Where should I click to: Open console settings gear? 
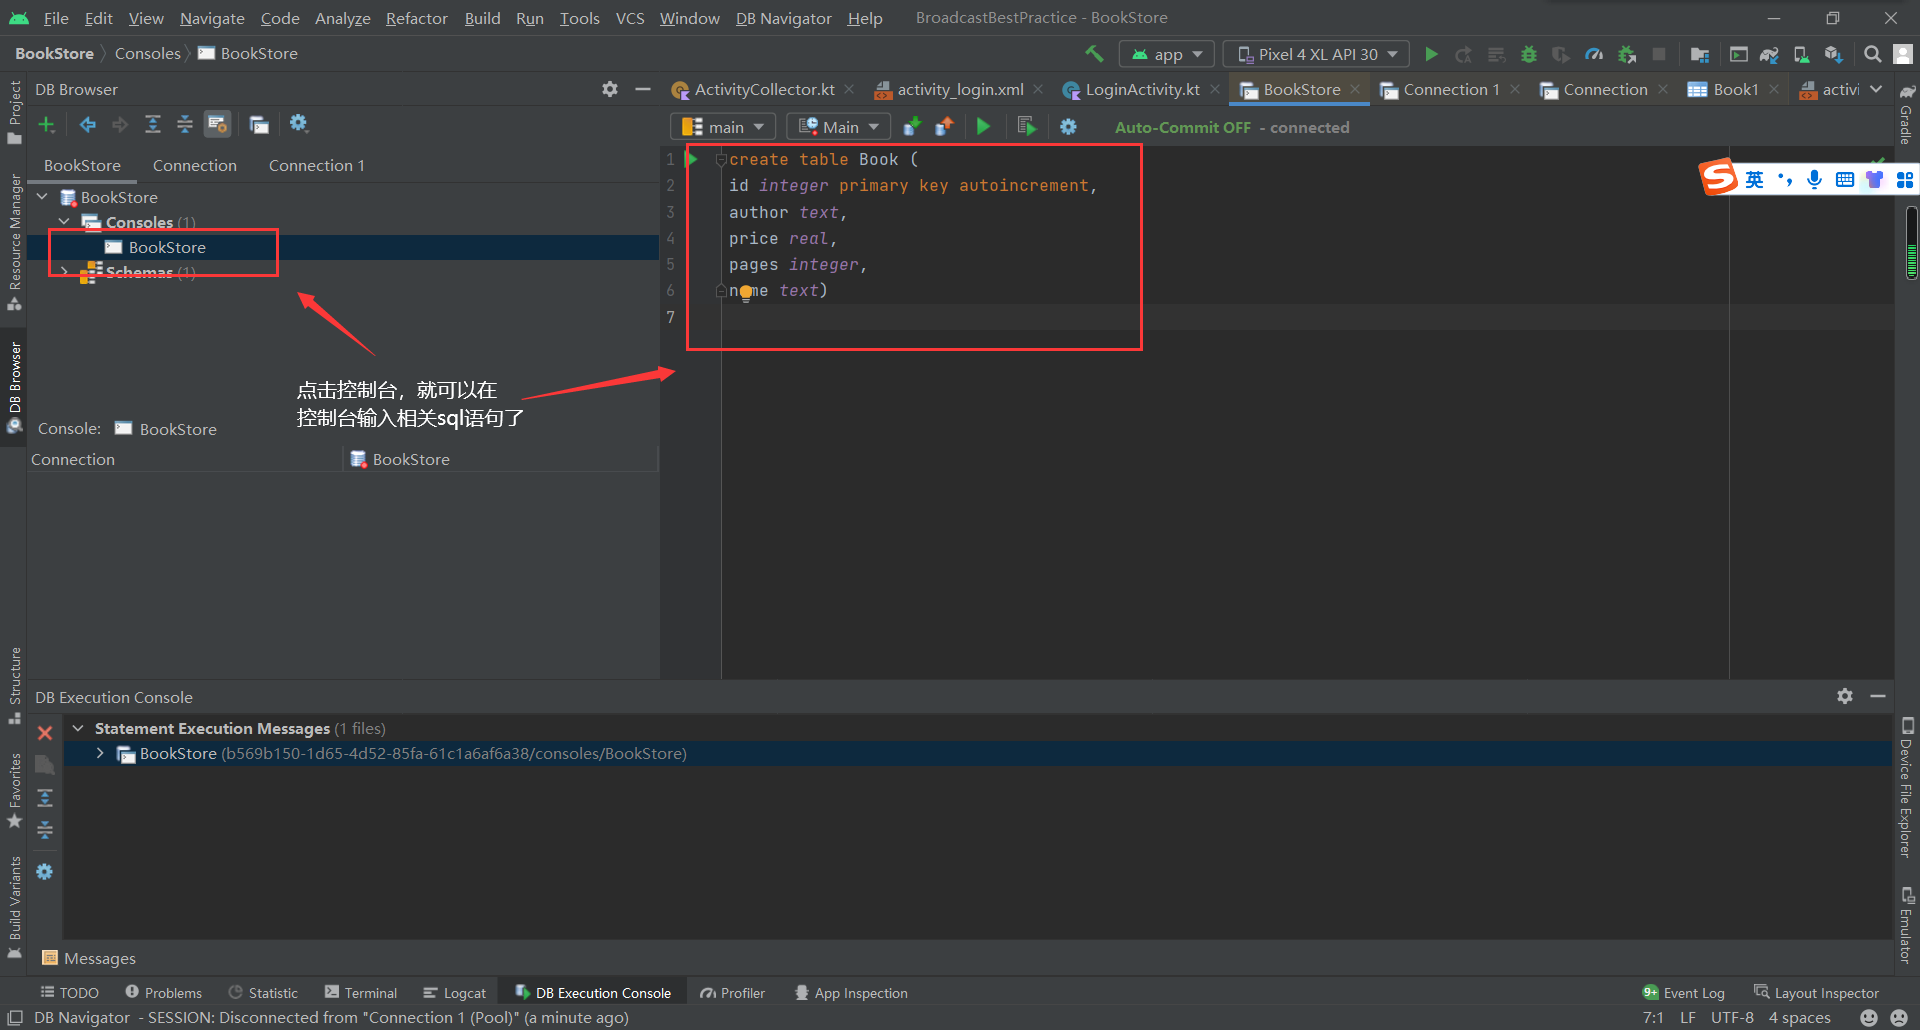click(x=1068, y=127)
